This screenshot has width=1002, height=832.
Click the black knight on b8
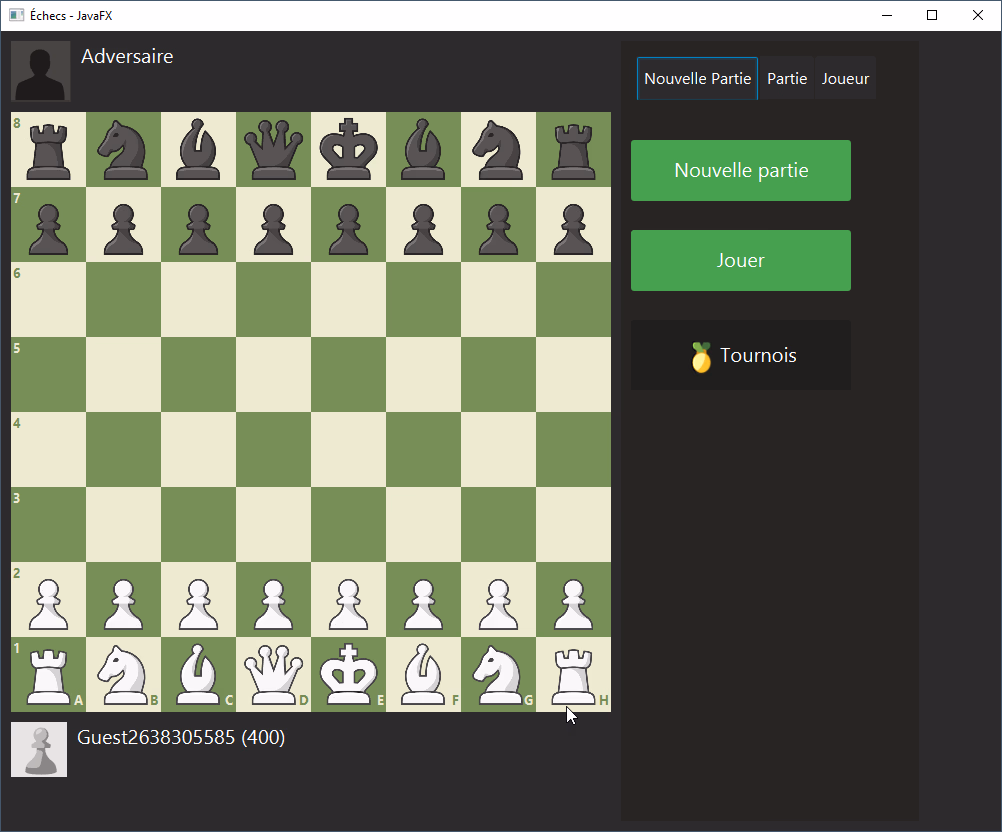point(123,150)
